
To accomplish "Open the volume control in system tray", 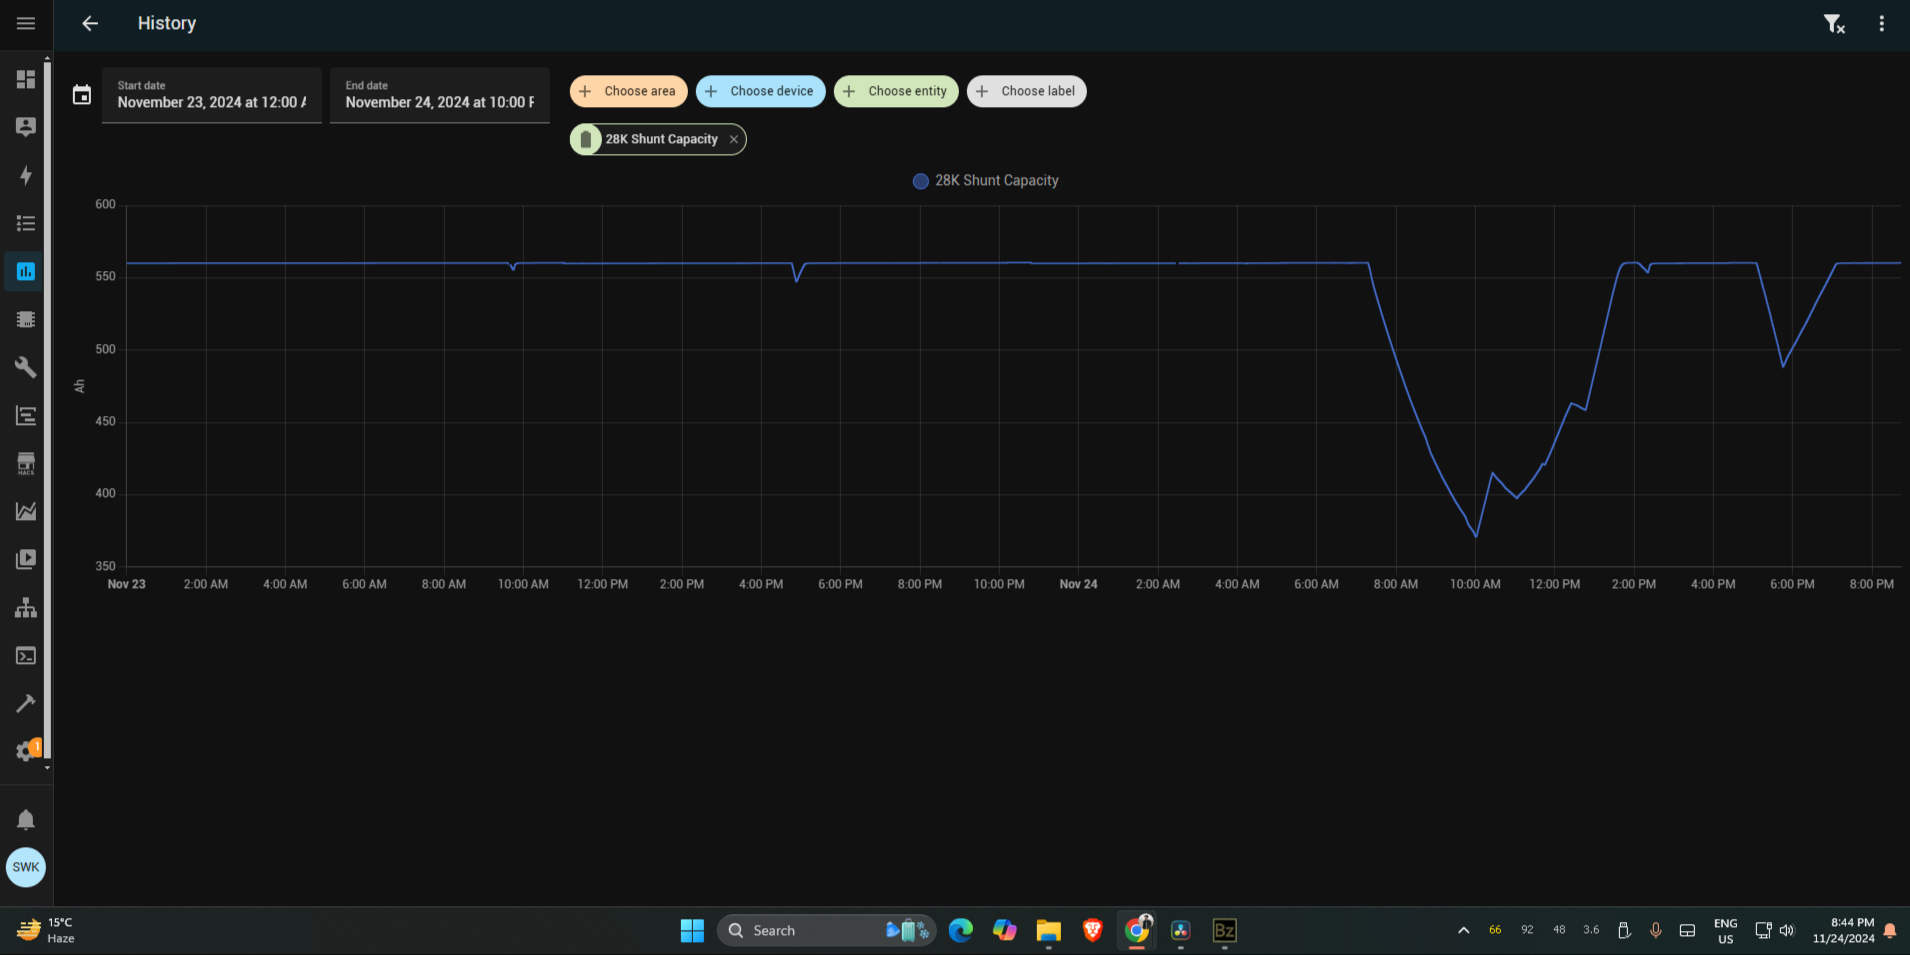I will click(x=1787, y=930).
